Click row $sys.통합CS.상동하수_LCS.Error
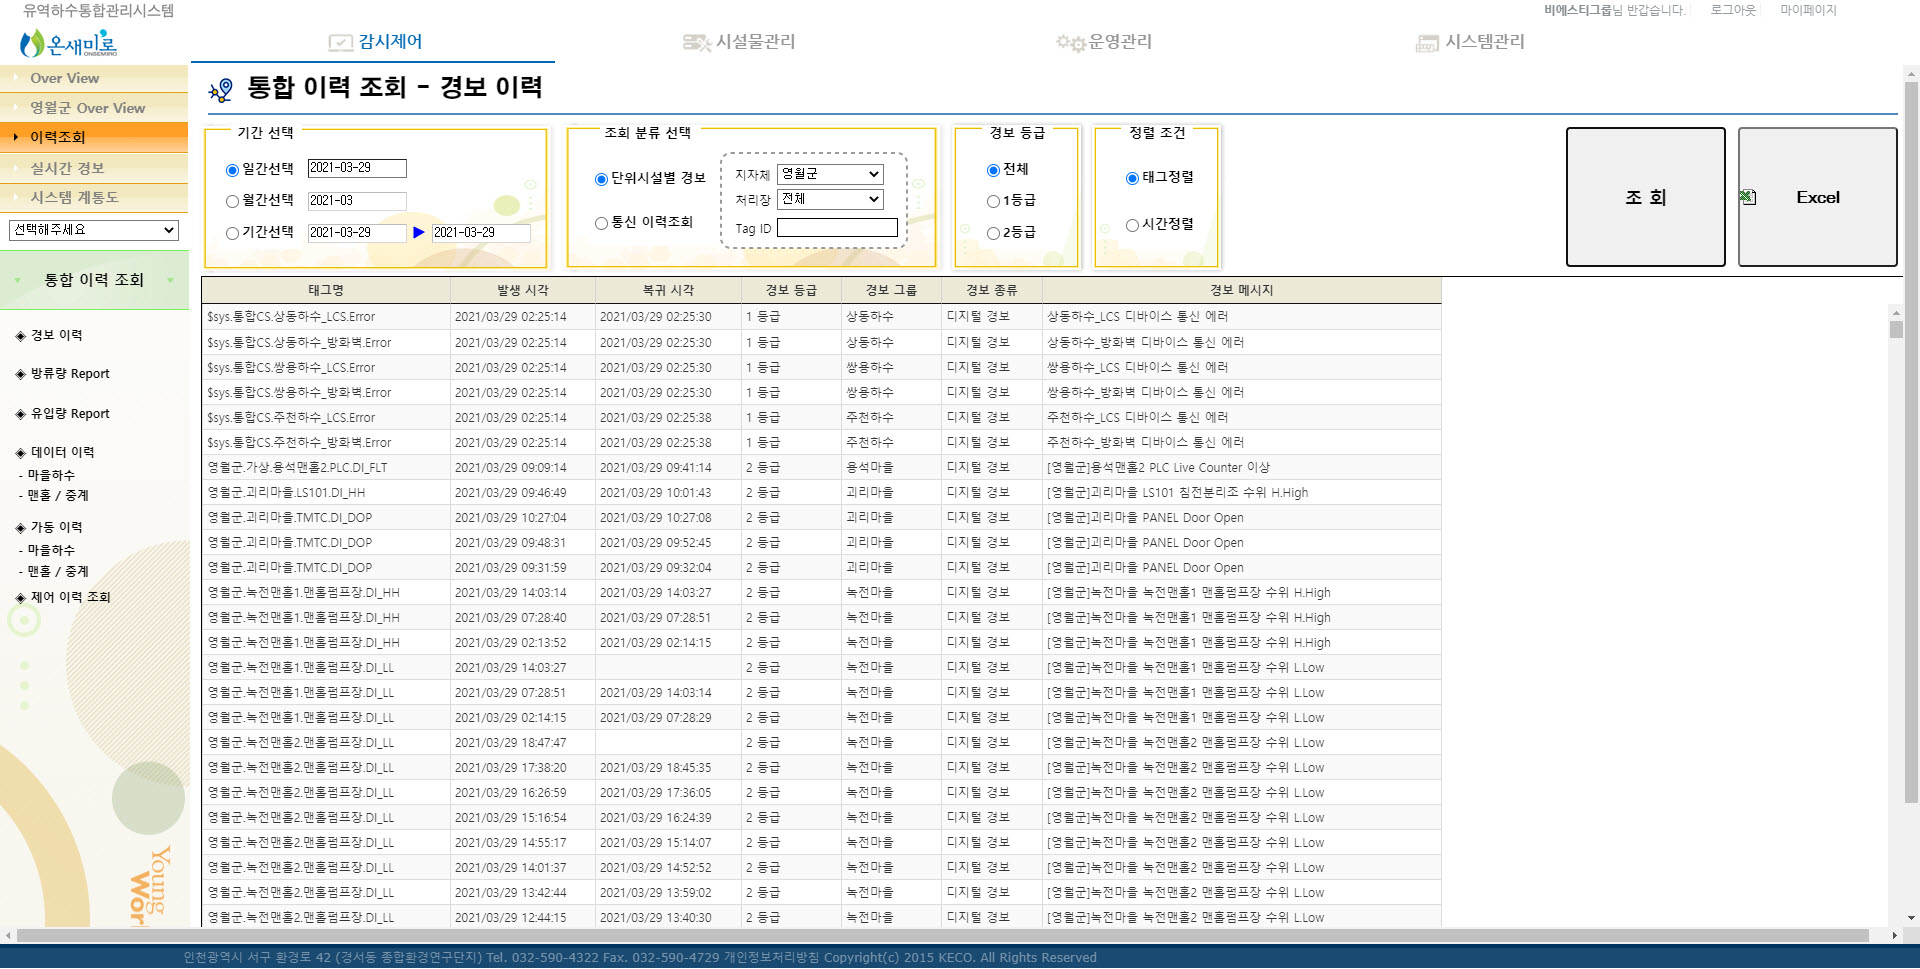1920x969 pixels. [x=821, y=317]
